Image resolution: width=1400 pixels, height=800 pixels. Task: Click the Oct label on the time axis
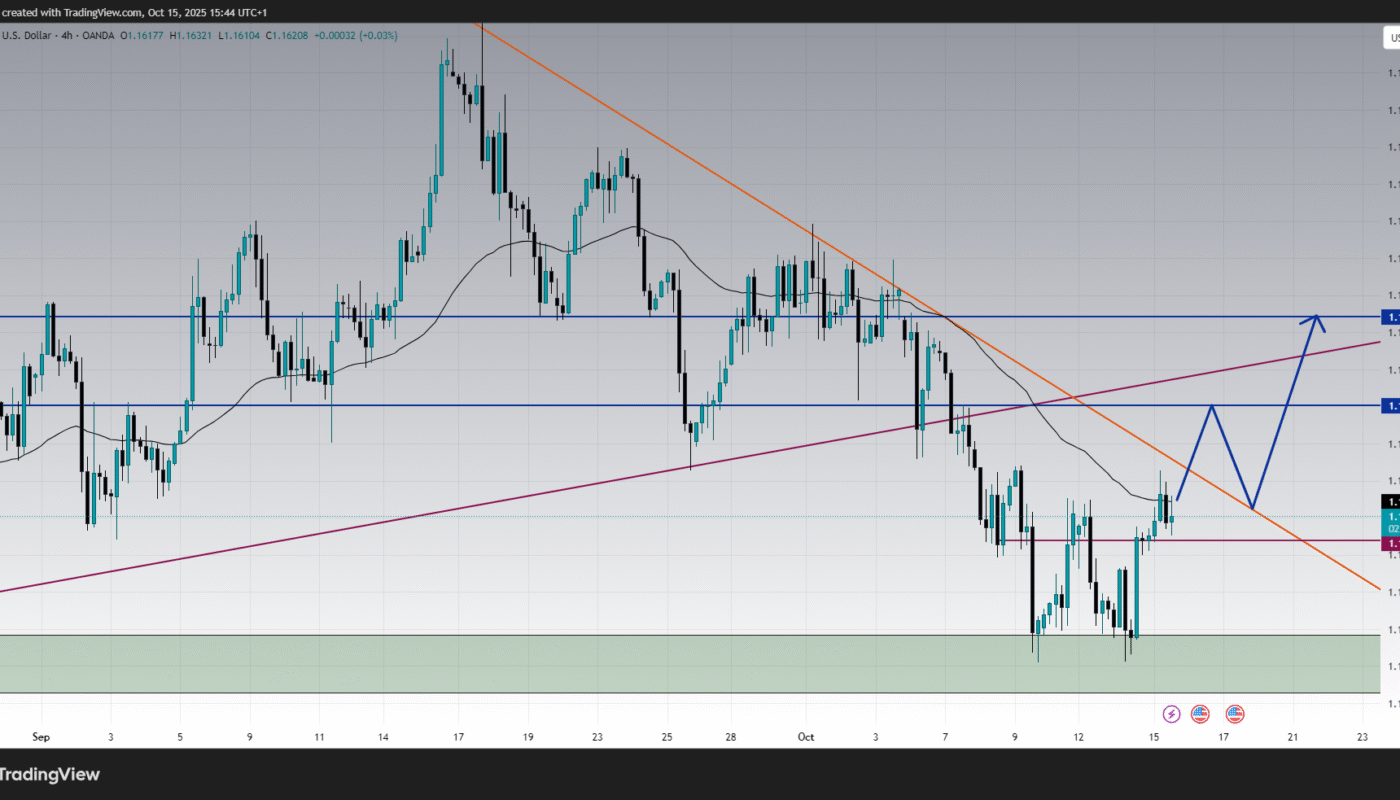[x=806, y=737]
